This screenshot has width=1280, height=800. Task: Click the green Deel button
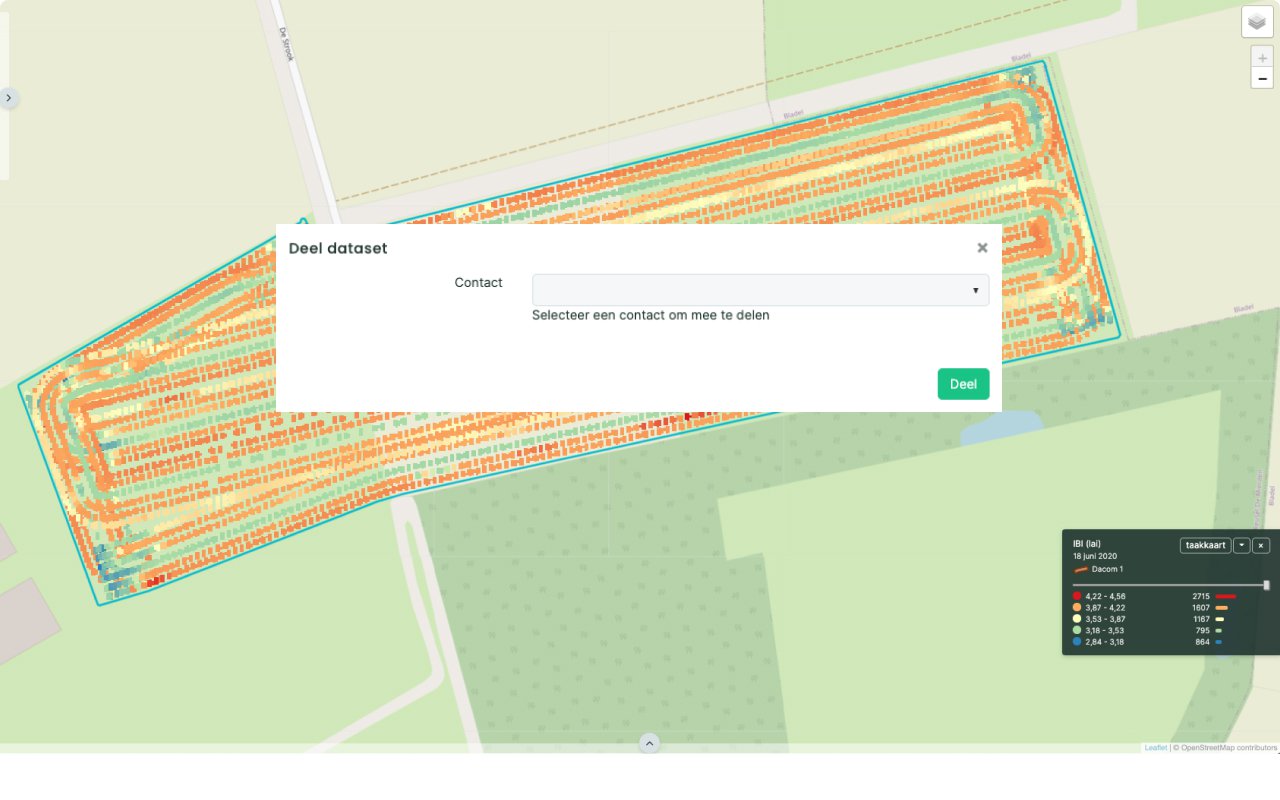point(963,384)
